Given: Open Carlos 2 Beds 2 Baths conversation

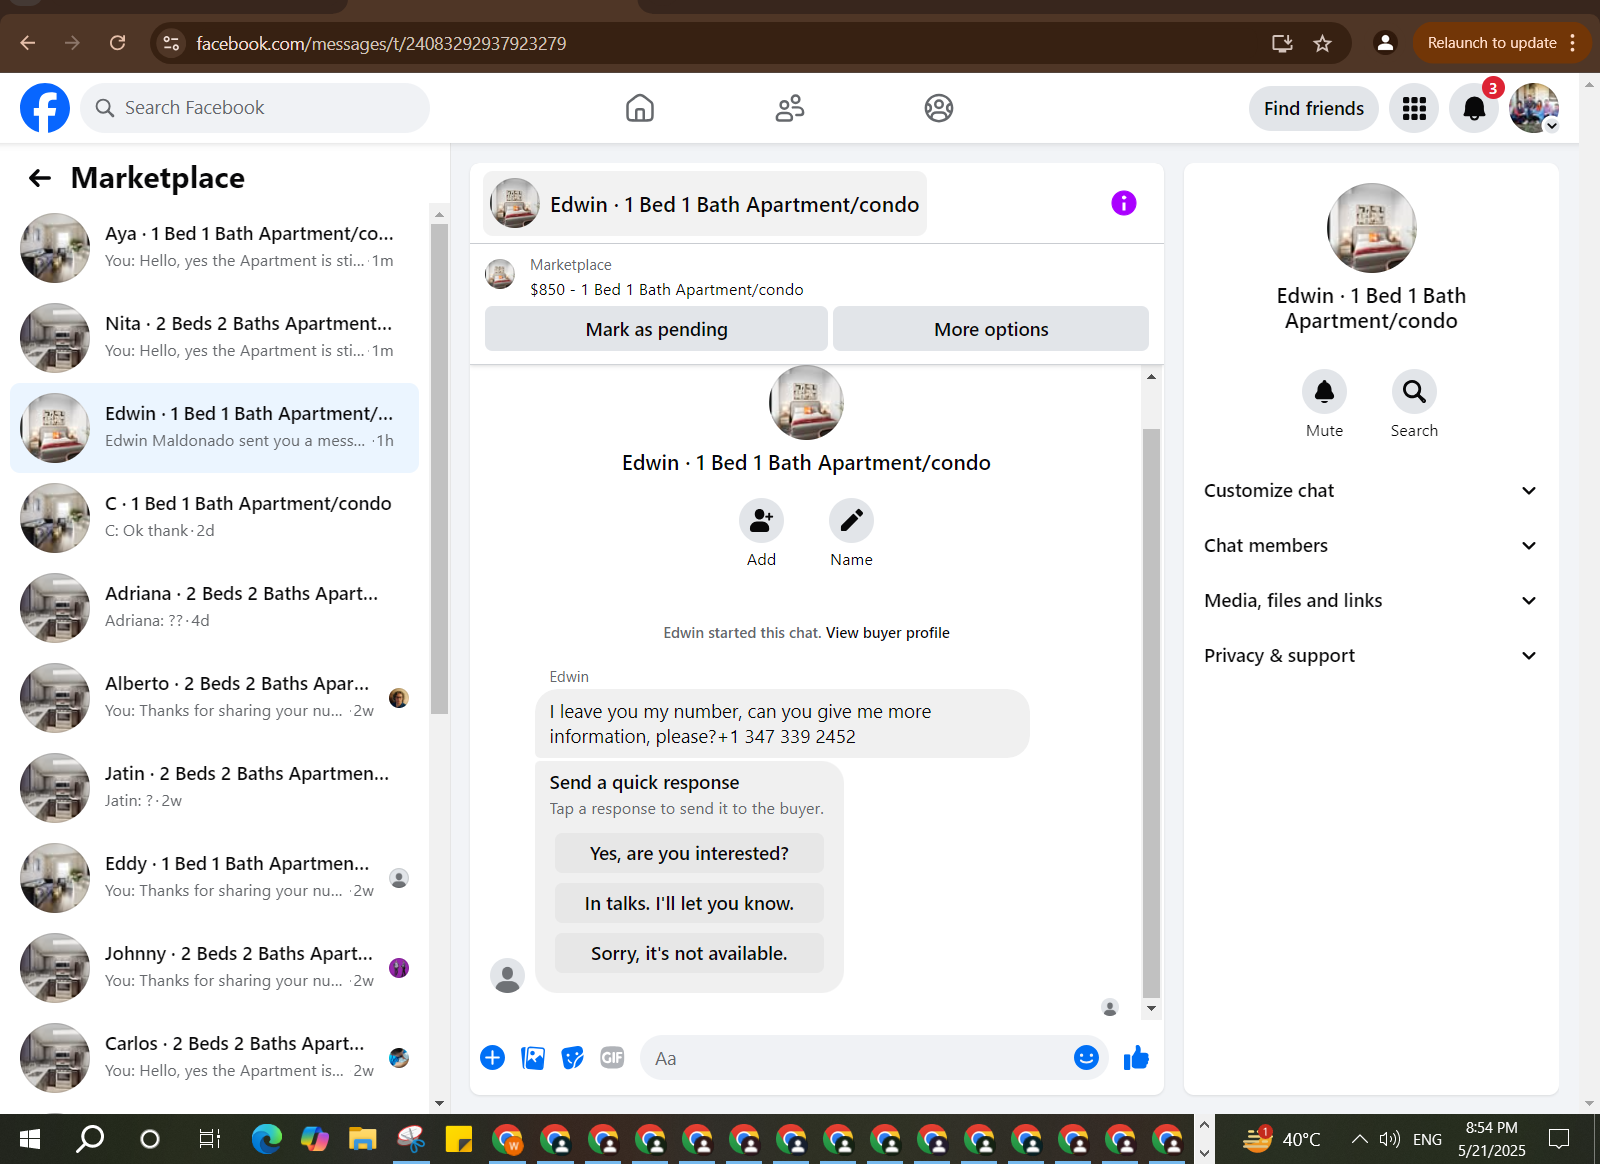Looking at the screenshot, I should click(214, 1057).
